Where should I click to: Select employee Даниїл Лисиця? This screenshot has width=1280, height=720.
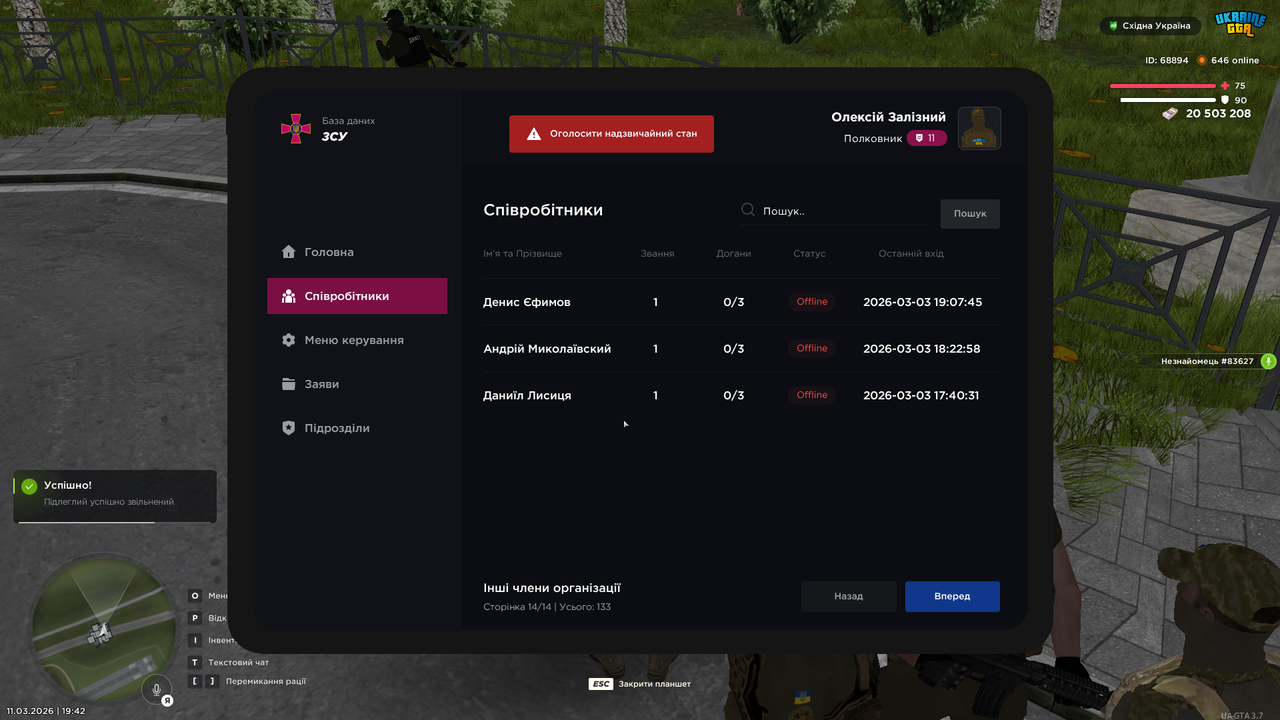pos(527,396)
